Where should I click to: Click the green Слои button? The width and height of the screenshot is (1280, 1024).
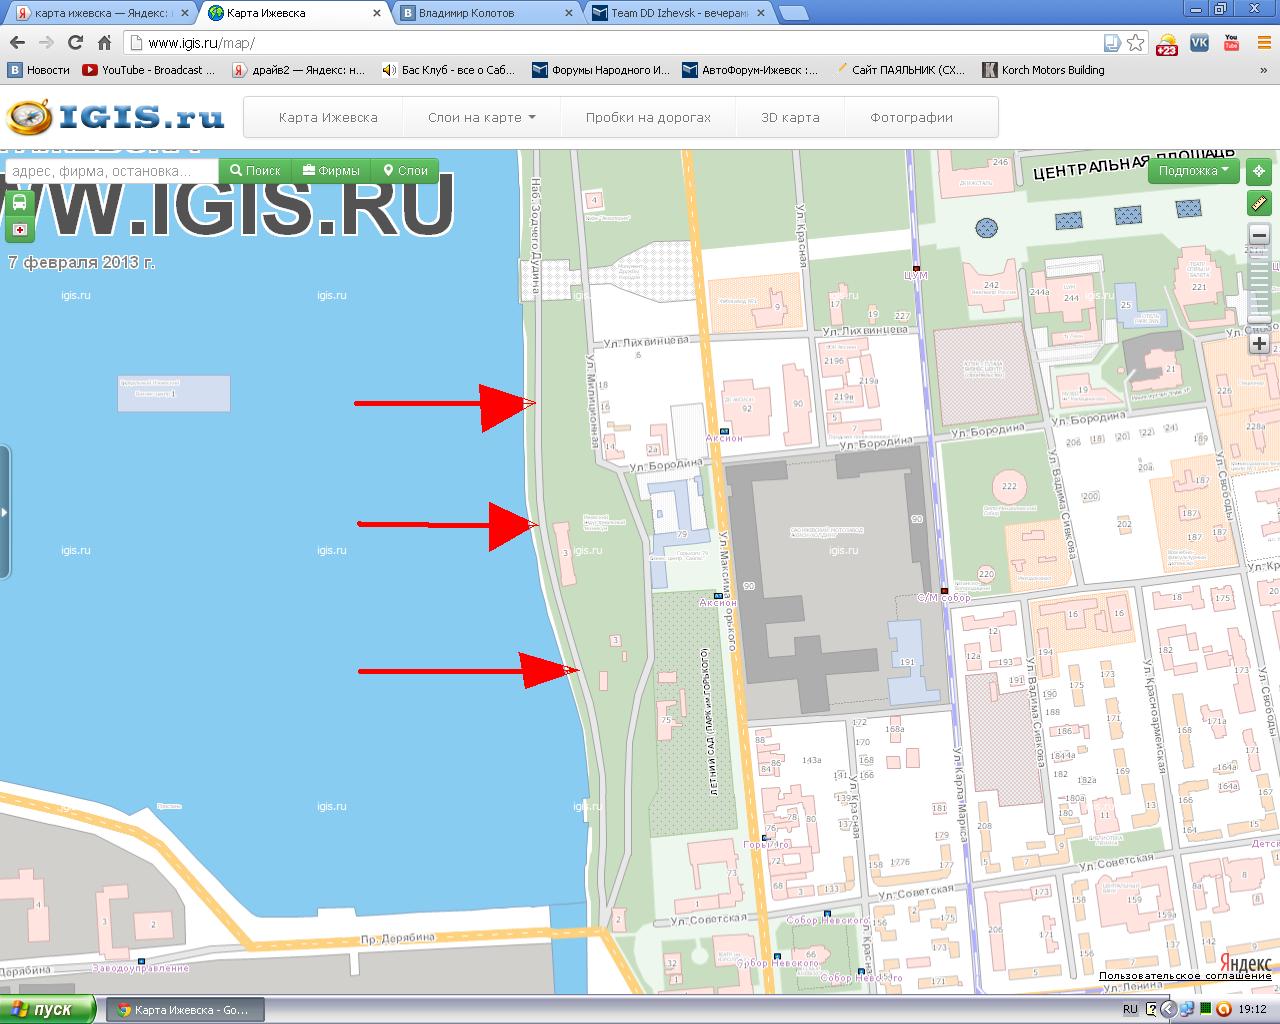coord(405,171)
